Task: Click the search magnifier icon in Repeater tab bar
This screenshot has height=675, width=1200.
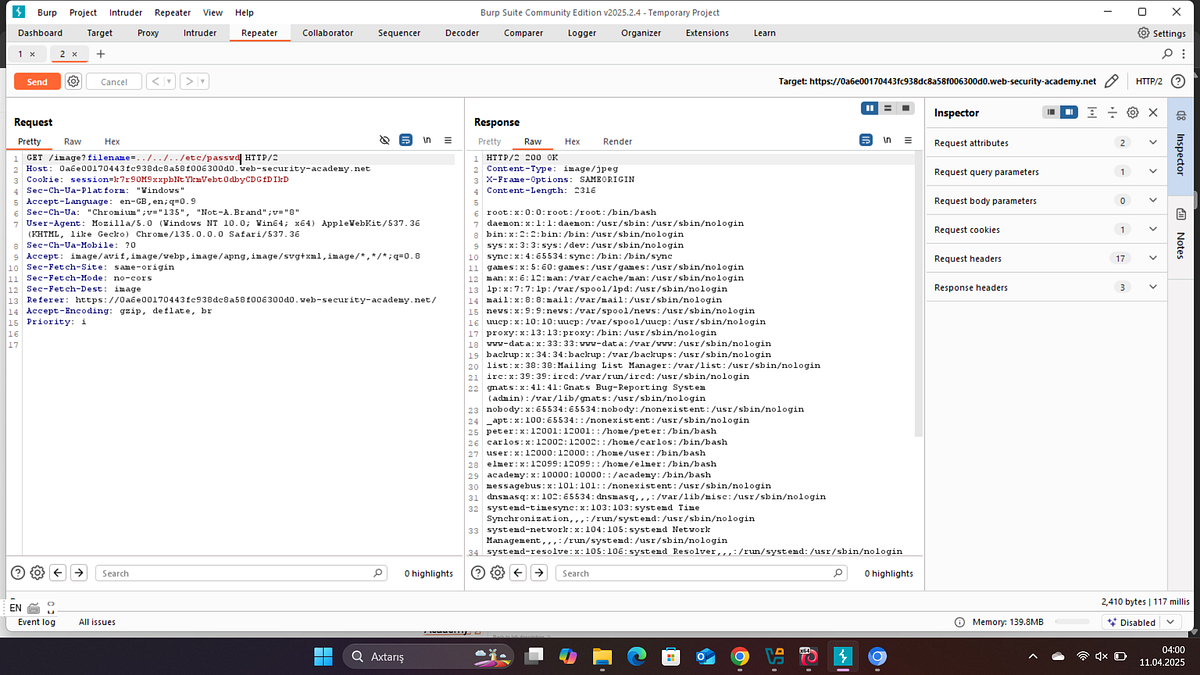Action: pos(1165,53)
